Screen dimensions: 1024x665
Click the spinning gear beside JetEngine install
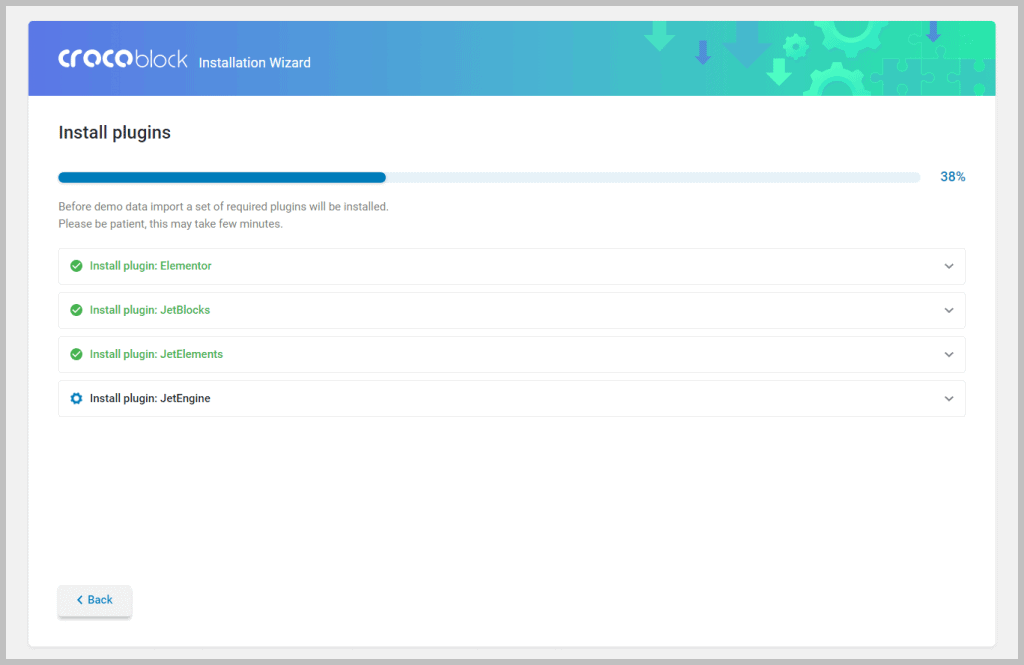point(76,398)
